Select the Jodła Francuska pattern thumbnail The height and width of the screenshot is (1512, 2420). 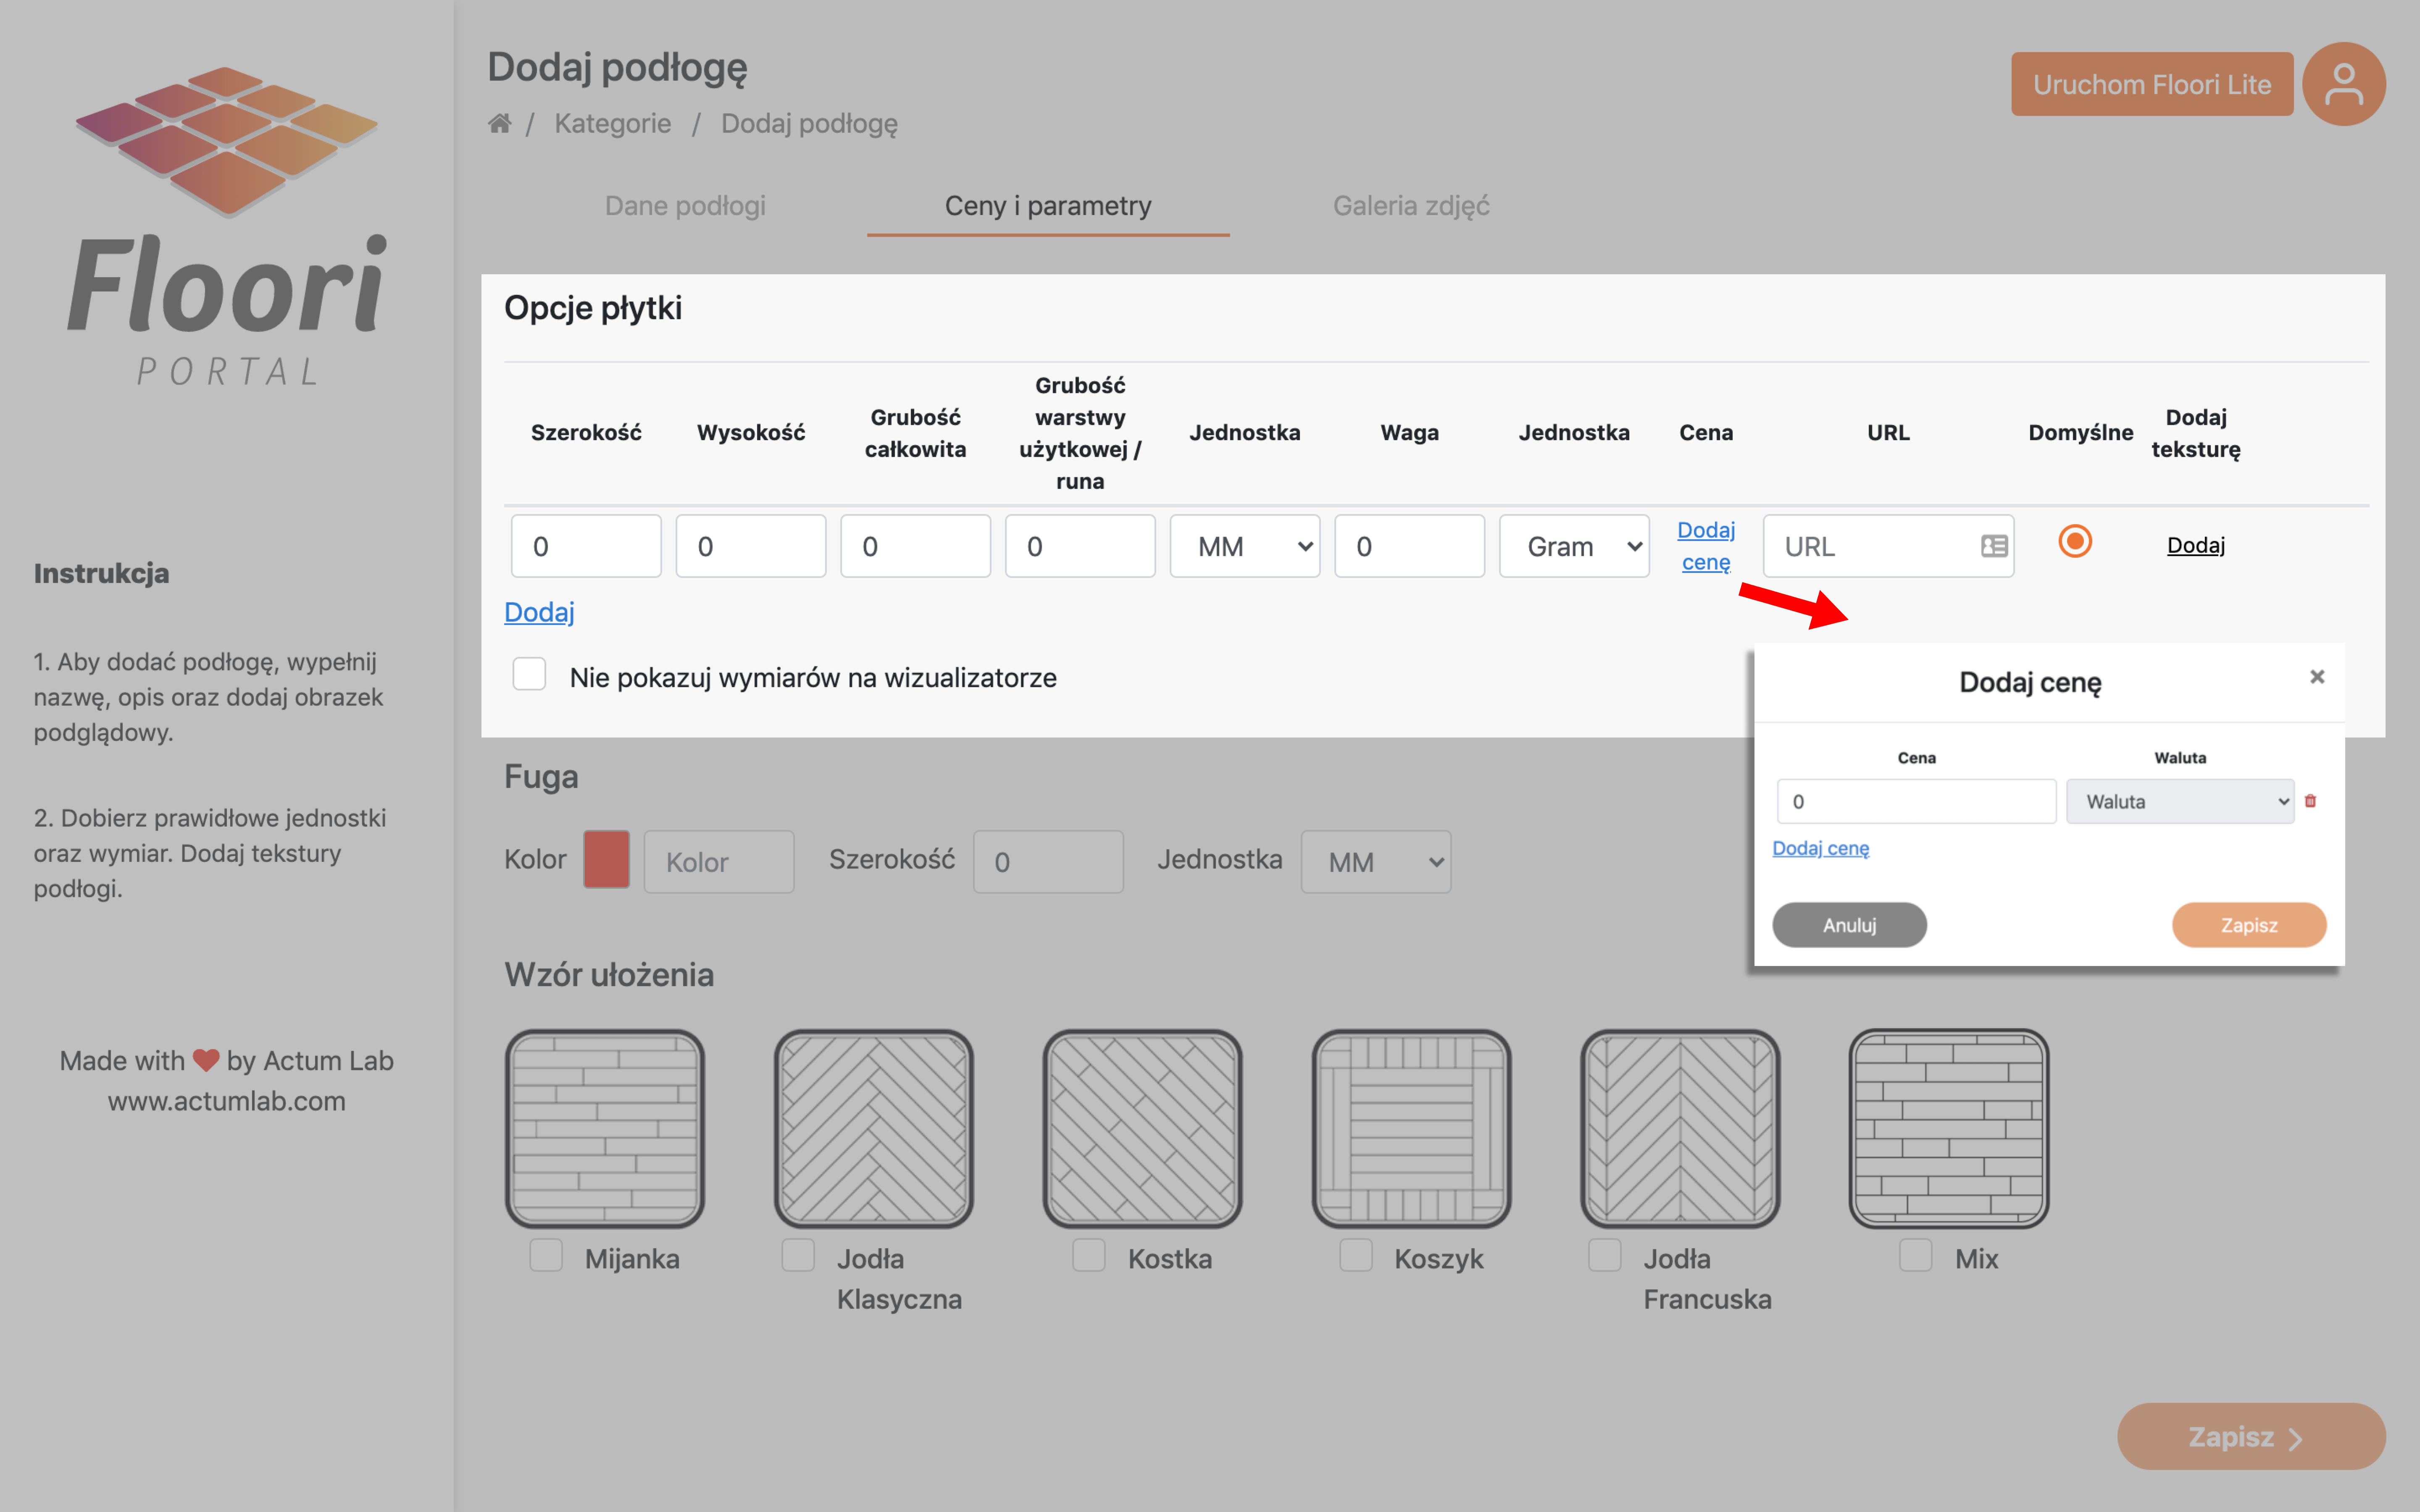(1680, 1129)
